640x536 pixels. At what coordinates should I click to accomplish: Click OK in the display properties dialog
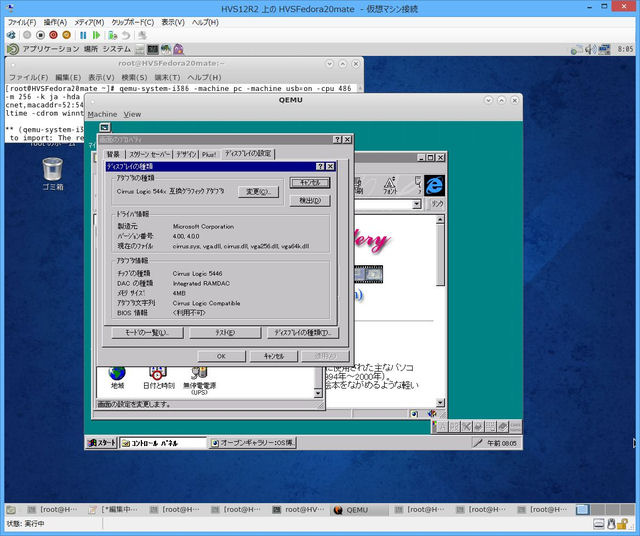click(221, 356)
